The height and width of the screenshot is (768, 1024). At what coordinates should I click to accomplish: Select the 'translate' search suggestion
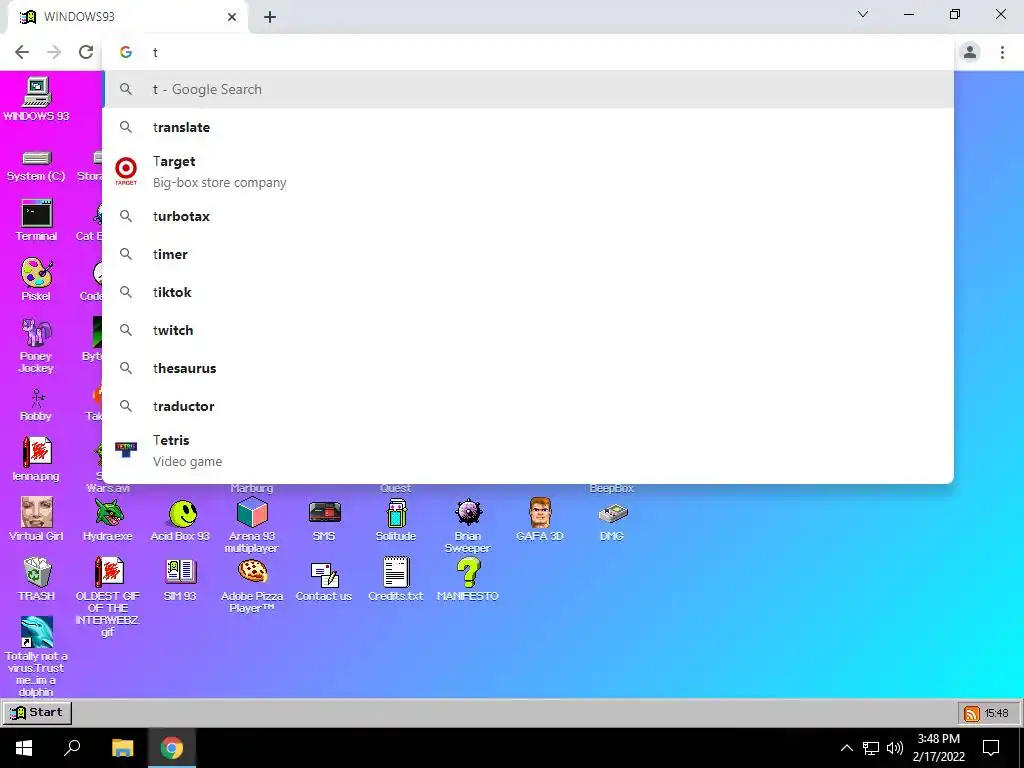[x=528, y=127]
